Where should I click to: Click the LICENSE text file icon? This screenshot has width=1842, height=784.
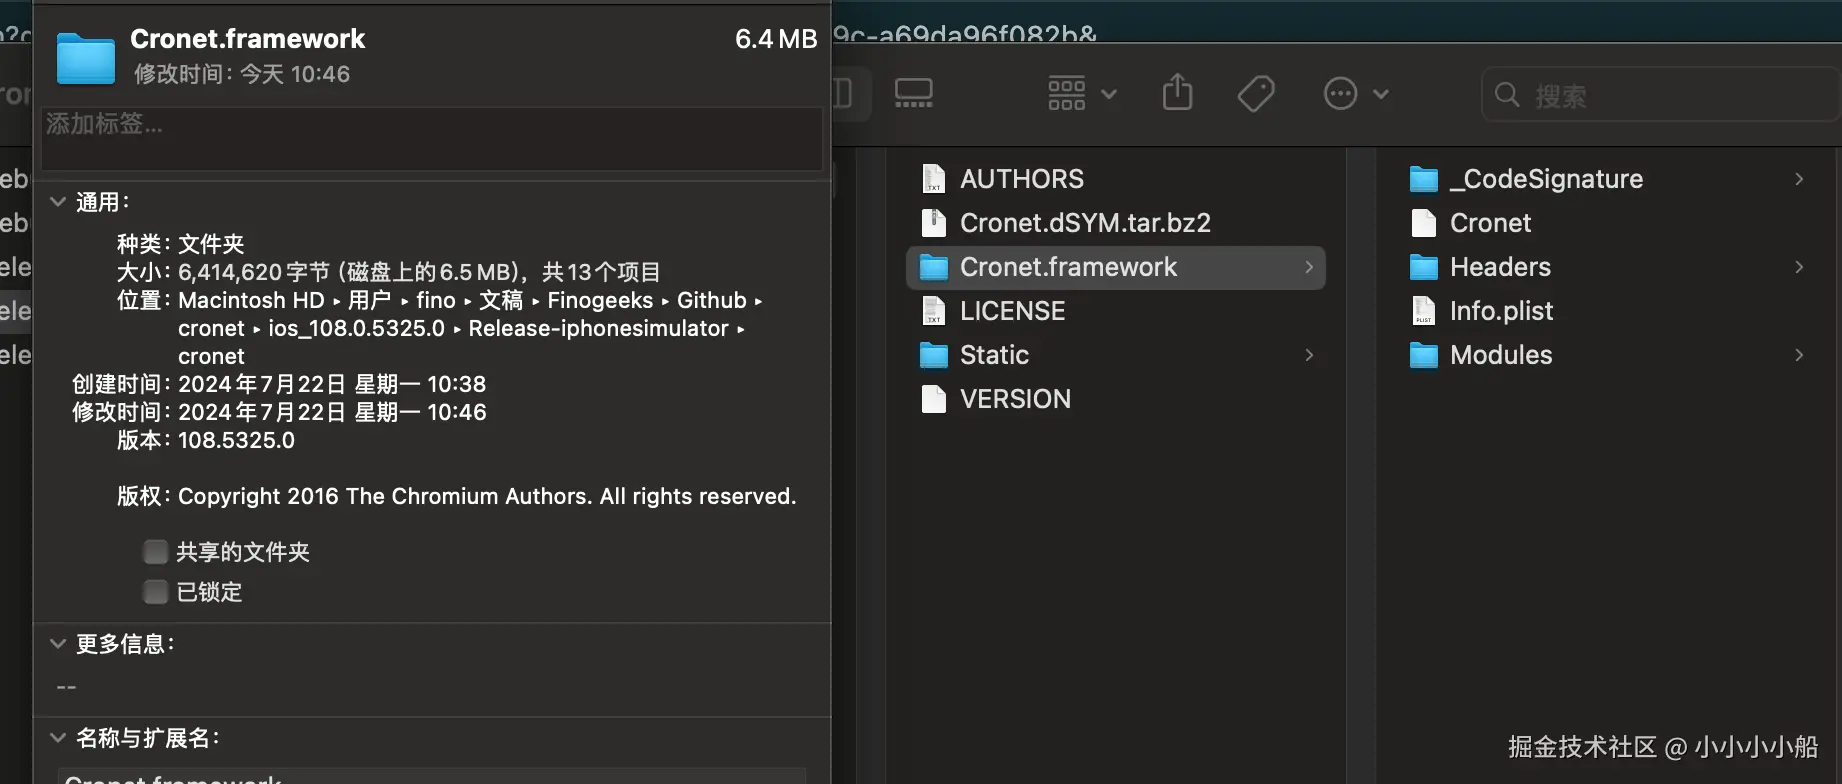pos(933,311)
